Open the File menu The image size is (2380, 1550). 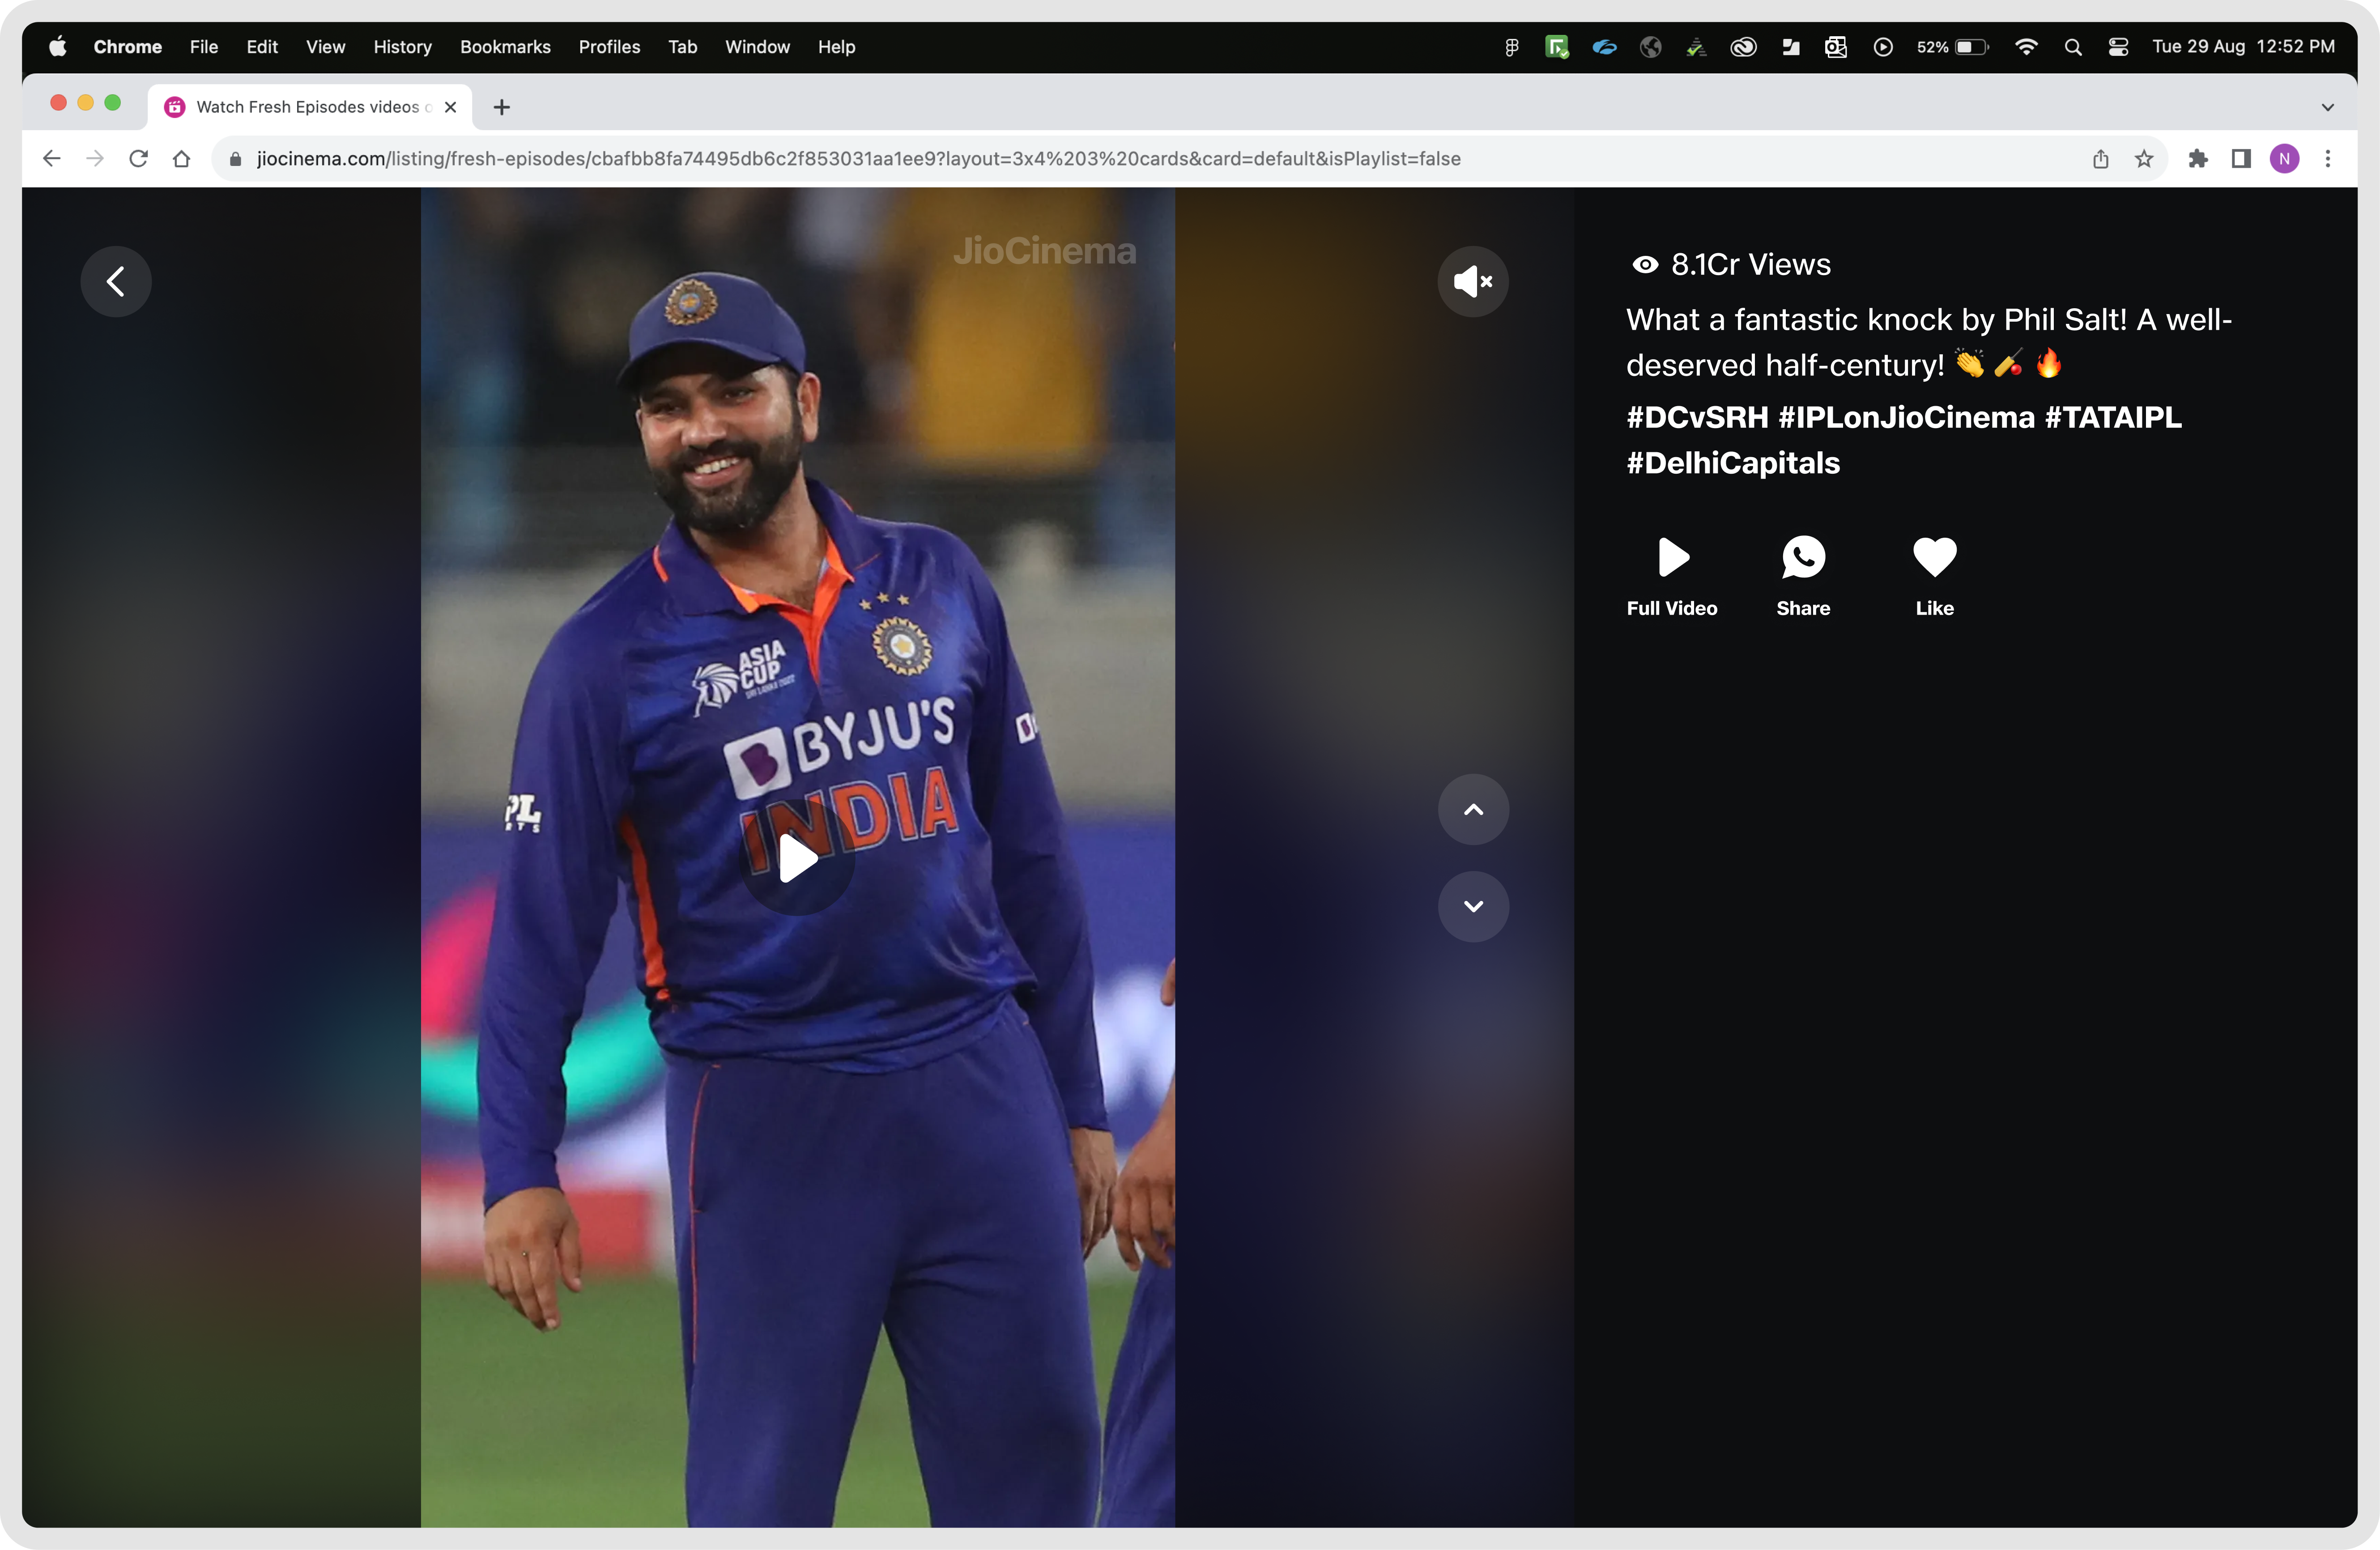point(204,47)
